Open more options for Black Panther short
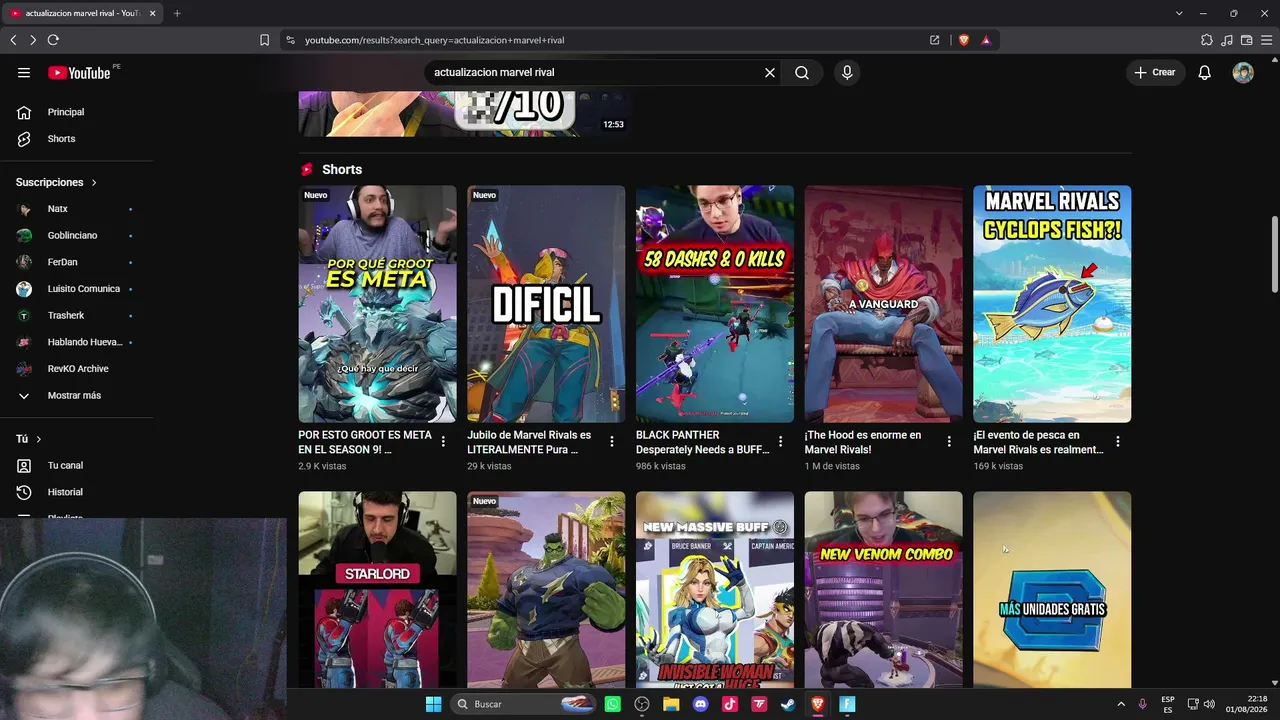The width and height of the screenshot is (1280, 720). click(781, 441)
